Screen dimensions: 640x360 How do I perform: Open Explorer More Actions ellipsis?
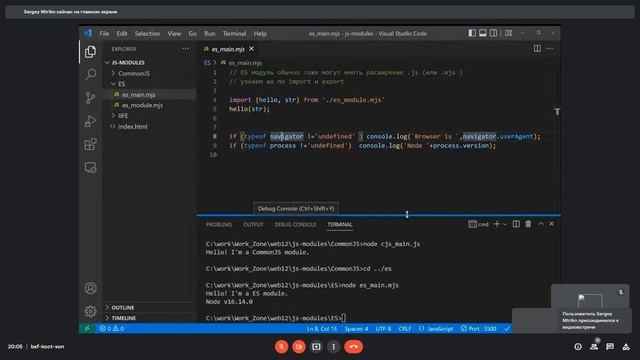185,49
